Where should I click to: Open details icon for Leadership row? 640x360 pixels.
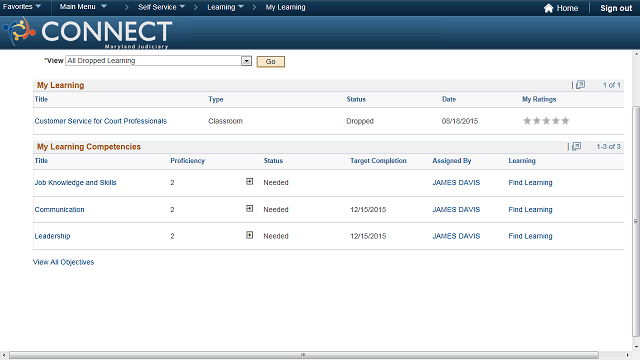[249, 235]
